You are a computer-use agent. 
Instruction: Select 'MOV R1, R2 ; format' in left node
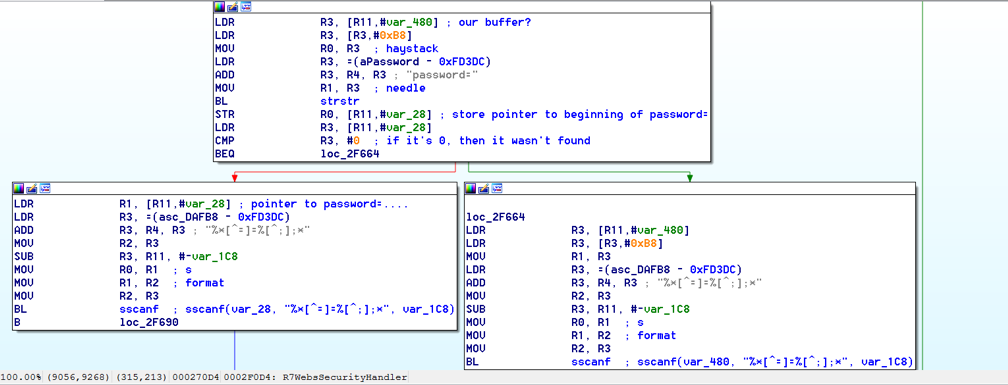(x=119, y=283)
